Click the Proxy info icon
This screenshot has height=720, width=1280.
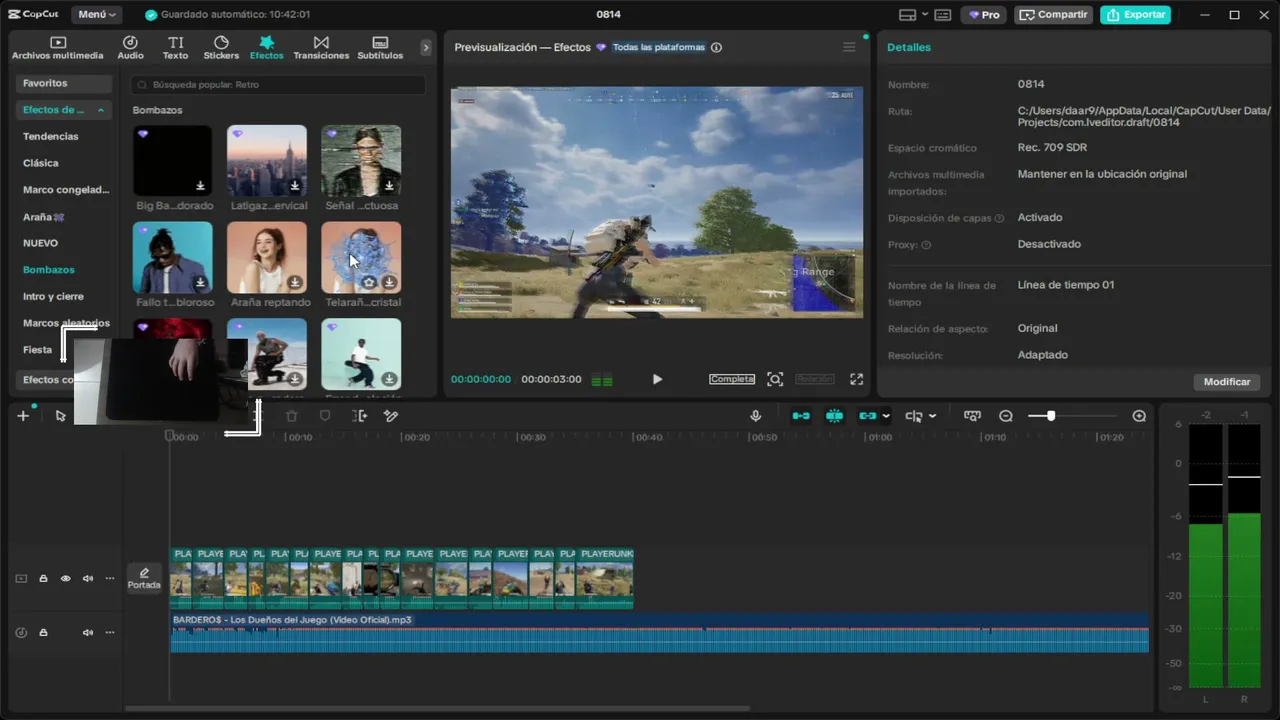point(926,245)
